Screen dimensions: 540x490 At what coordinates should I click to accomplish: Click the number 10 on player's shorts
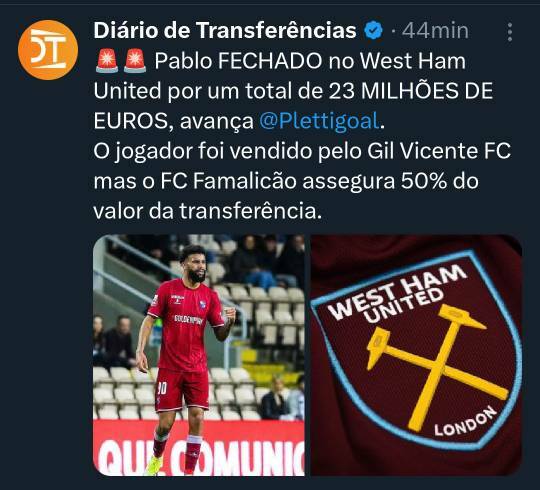click(162, 388)
